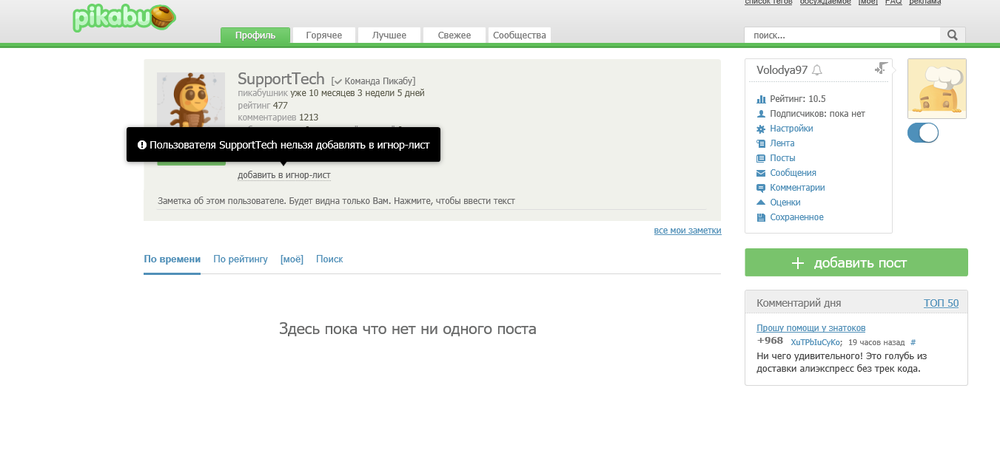Click the logout icon in the user panel
1000x456 pixels.
click(881, 68)
